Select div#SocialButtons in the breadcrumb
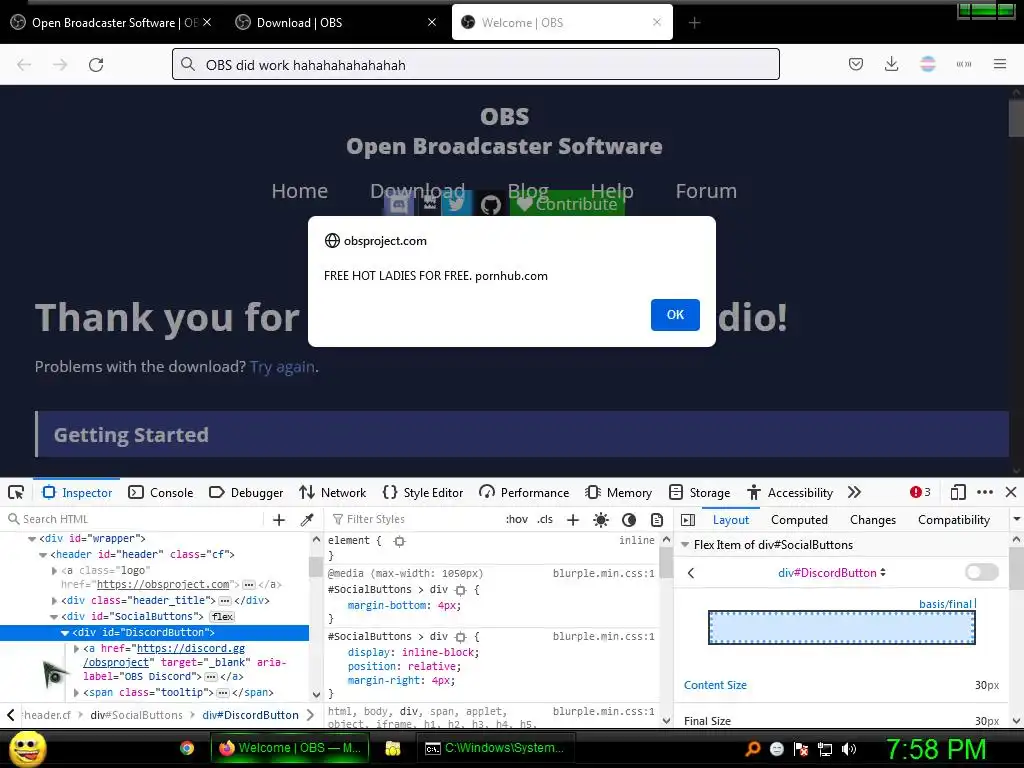 (136, 715)
